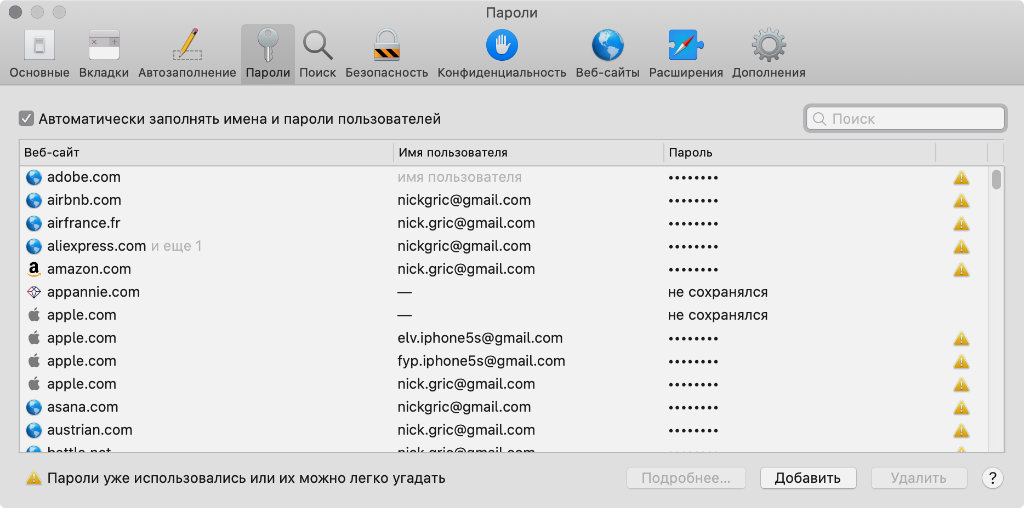Sort list by Веб-сайт column header
Viewport: 1024px width, 508px height.
click(205, 152)
